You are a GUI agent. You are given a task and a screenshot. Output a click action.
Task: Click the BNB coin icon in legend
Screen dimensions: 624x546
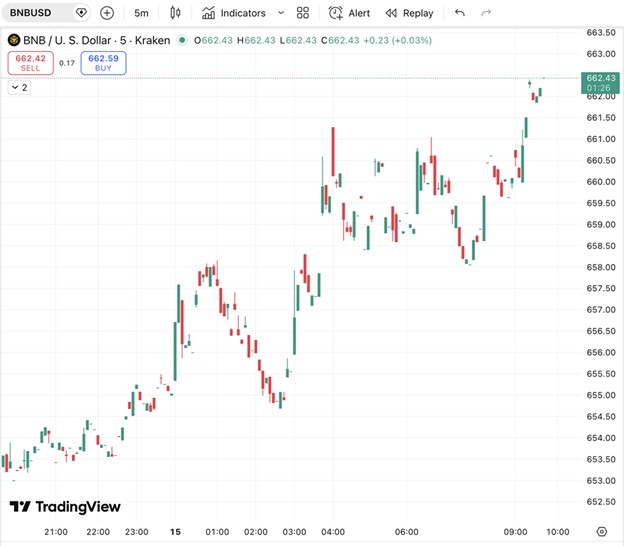click(14, 40)
